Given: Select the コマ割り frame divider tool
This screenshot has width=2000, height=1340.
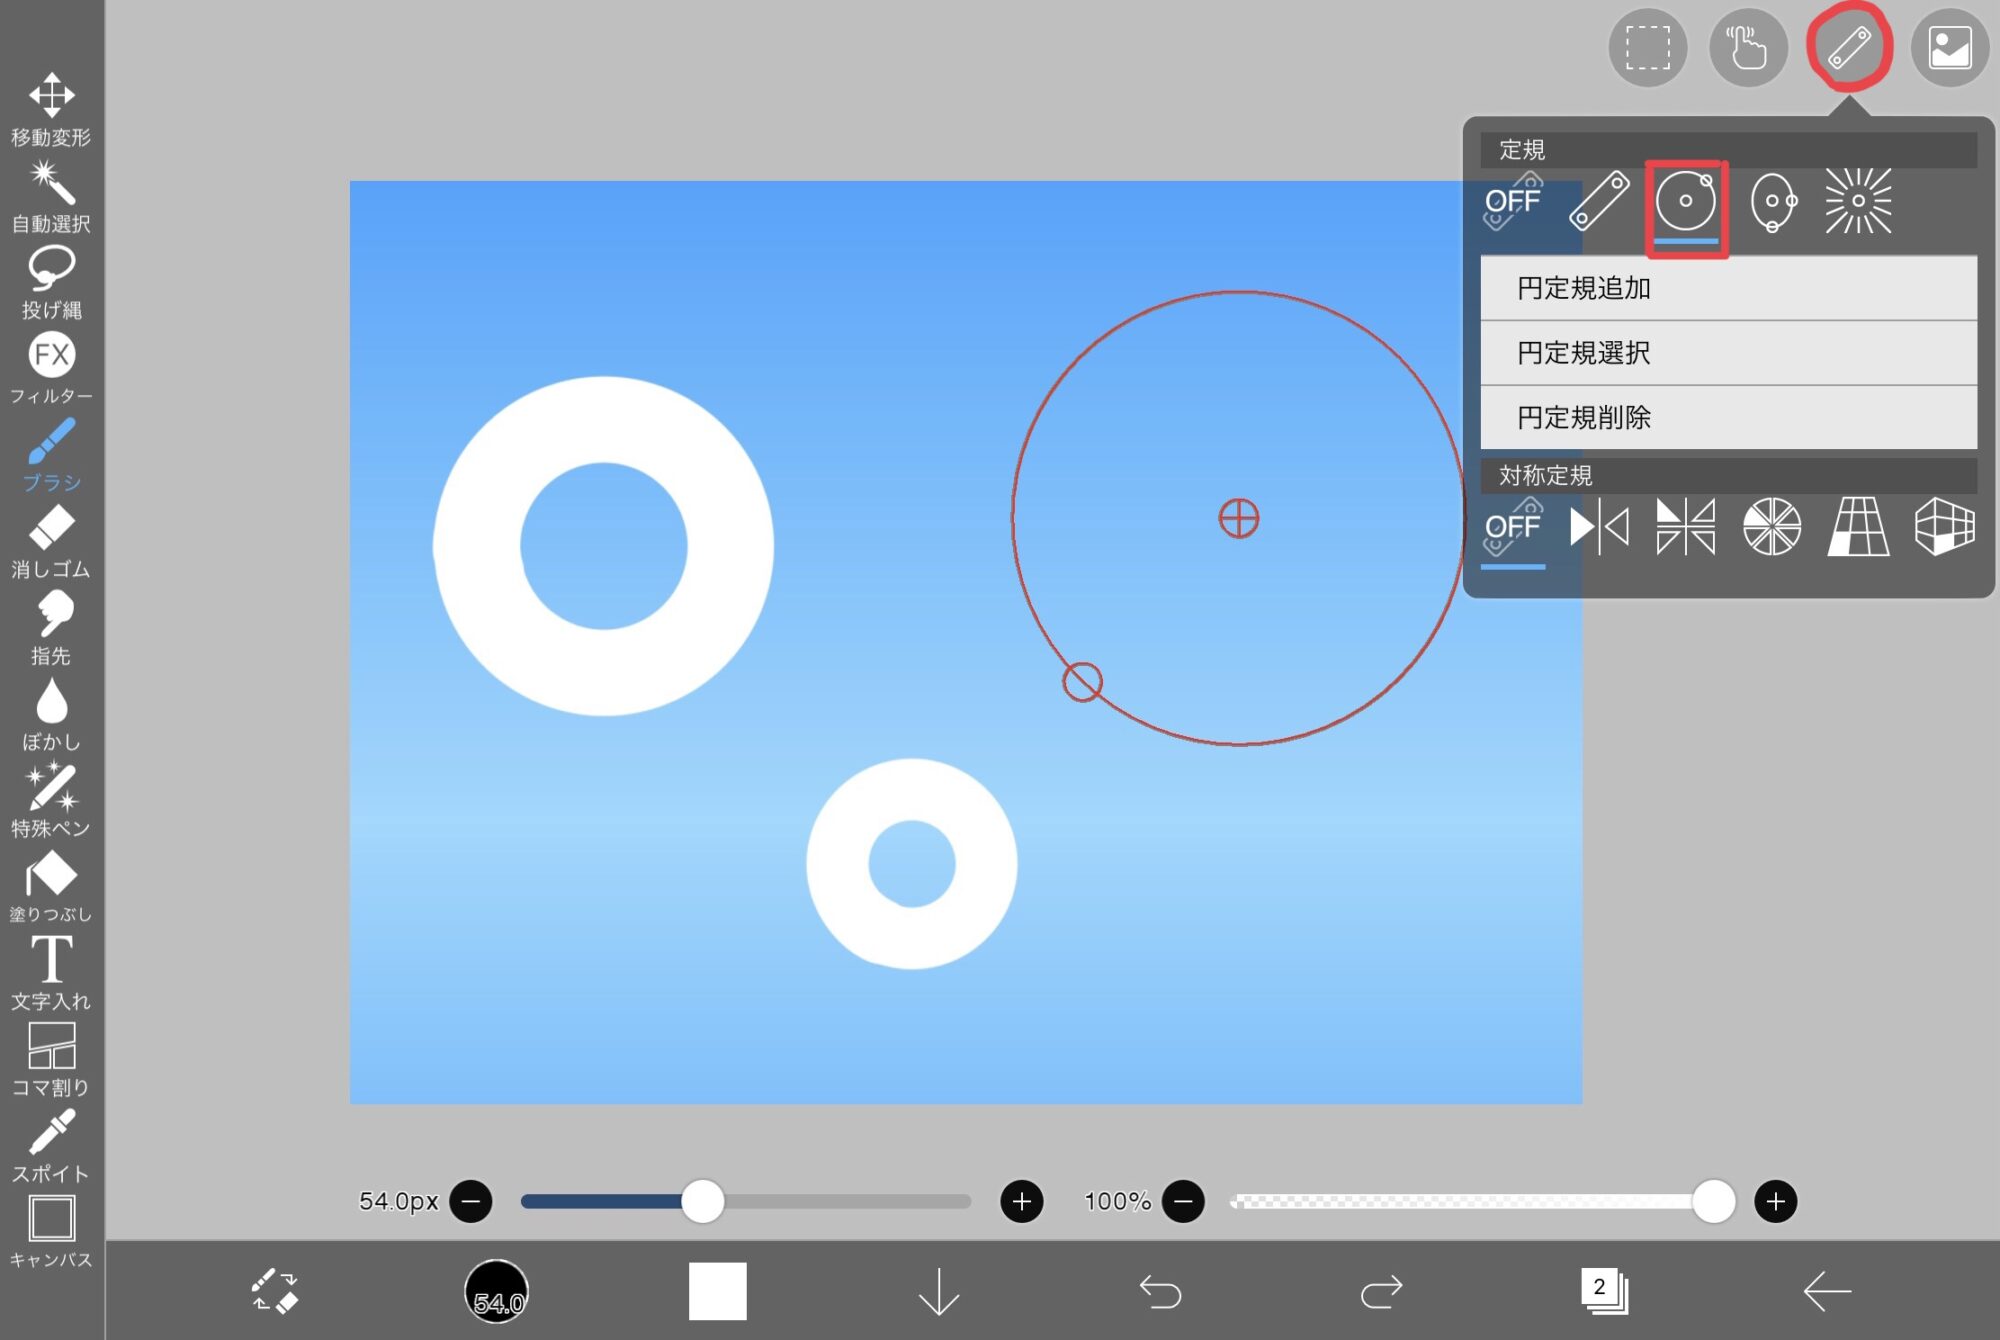Looking at the screenshot, I should 51,1059.
